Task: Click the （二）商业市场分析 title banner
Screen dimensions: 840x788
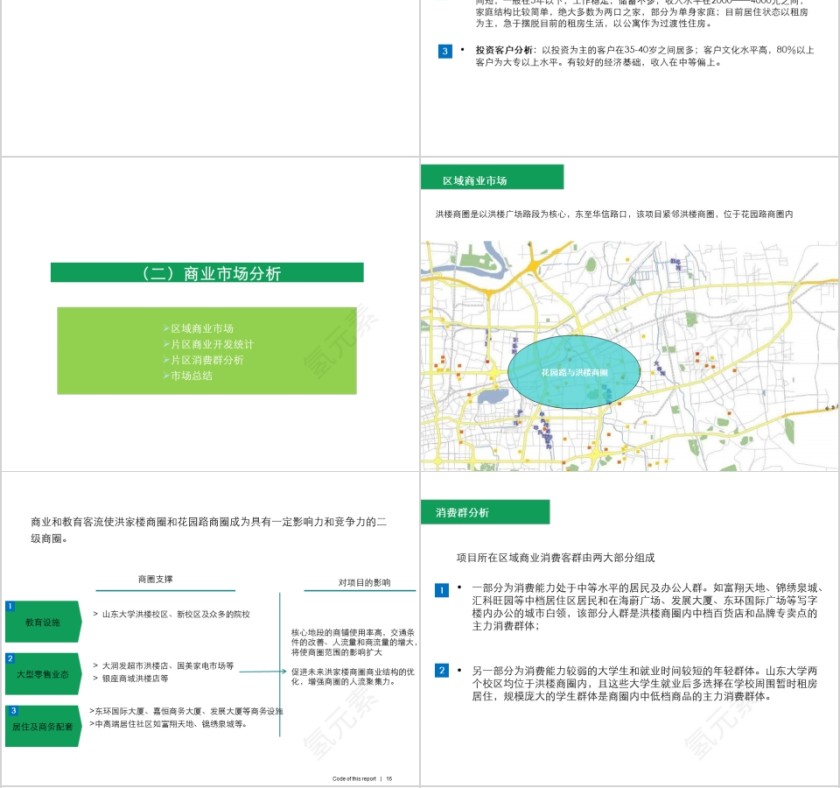Action: point(208,272)
